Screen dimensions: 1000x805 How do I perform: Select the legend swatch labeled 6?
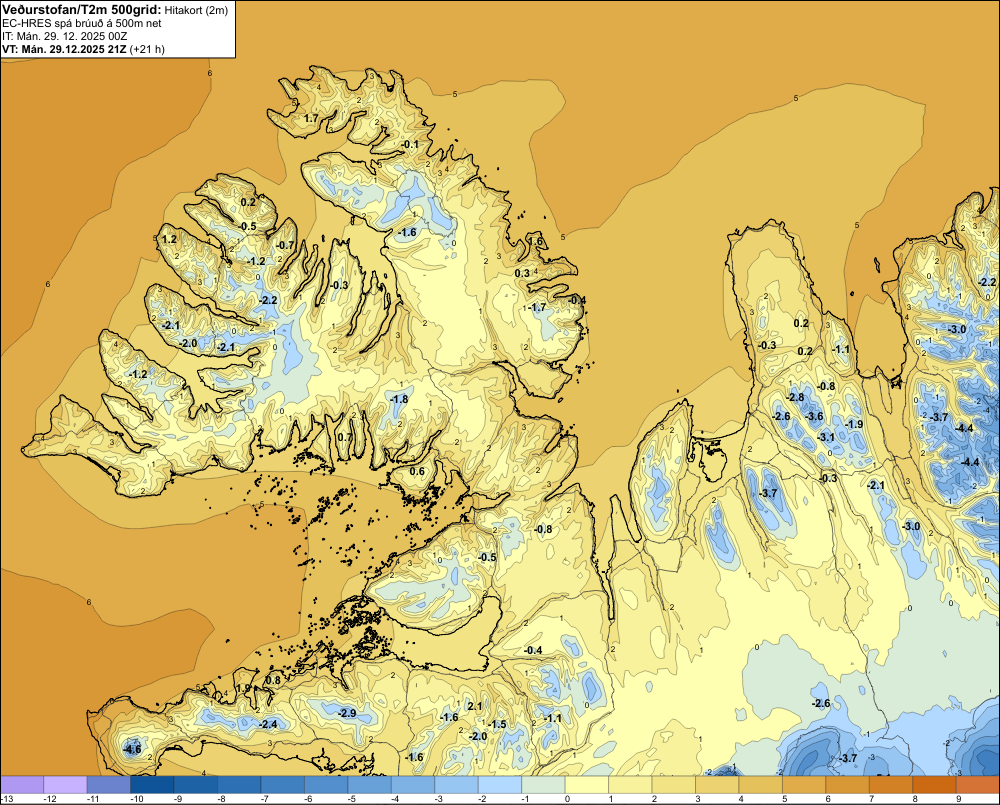click(x=847, y=784)
